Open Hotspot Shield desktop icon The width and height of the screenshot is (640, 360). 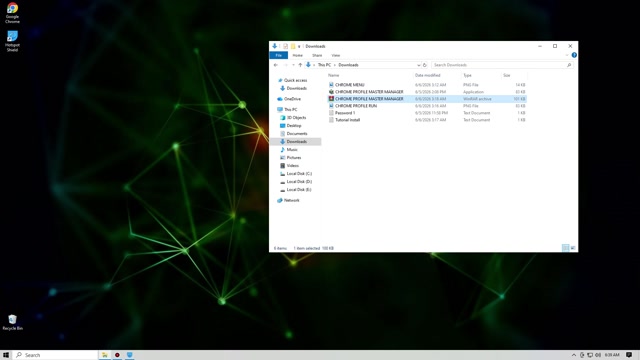pyautogui.click(x=12, y=41)
